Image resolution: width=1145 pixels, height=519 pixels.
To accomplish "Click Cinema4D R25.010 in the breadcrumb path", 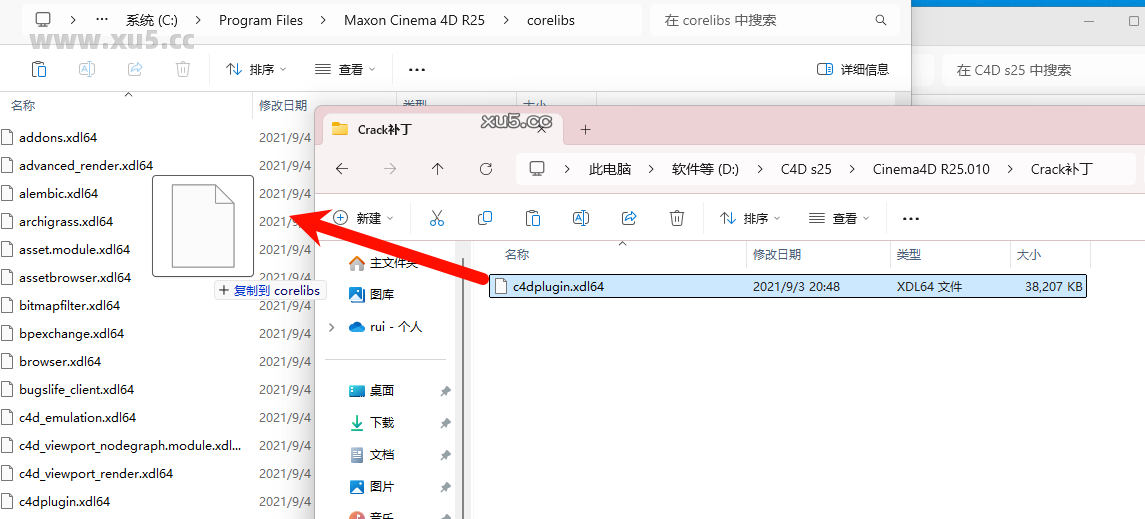I will (931, 169).
